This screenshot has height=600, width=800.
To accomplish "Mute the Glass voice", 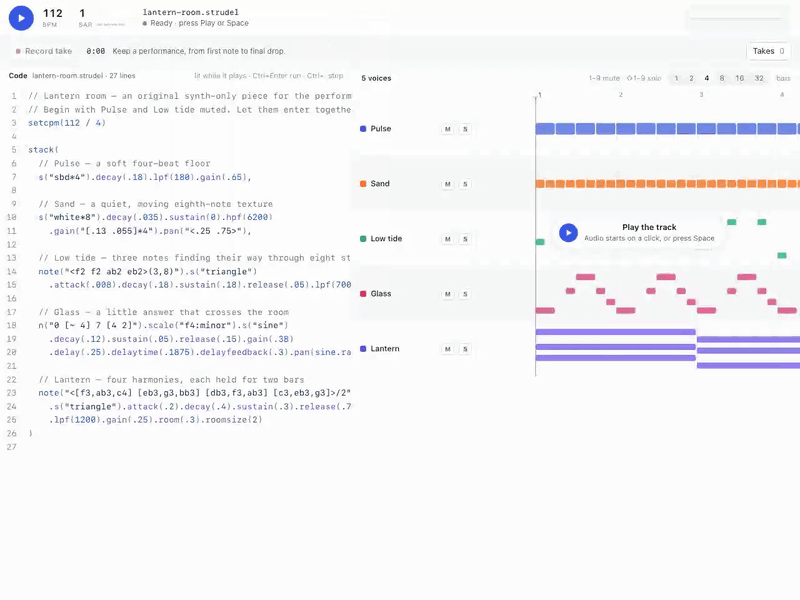I will [x=447, y=294].
